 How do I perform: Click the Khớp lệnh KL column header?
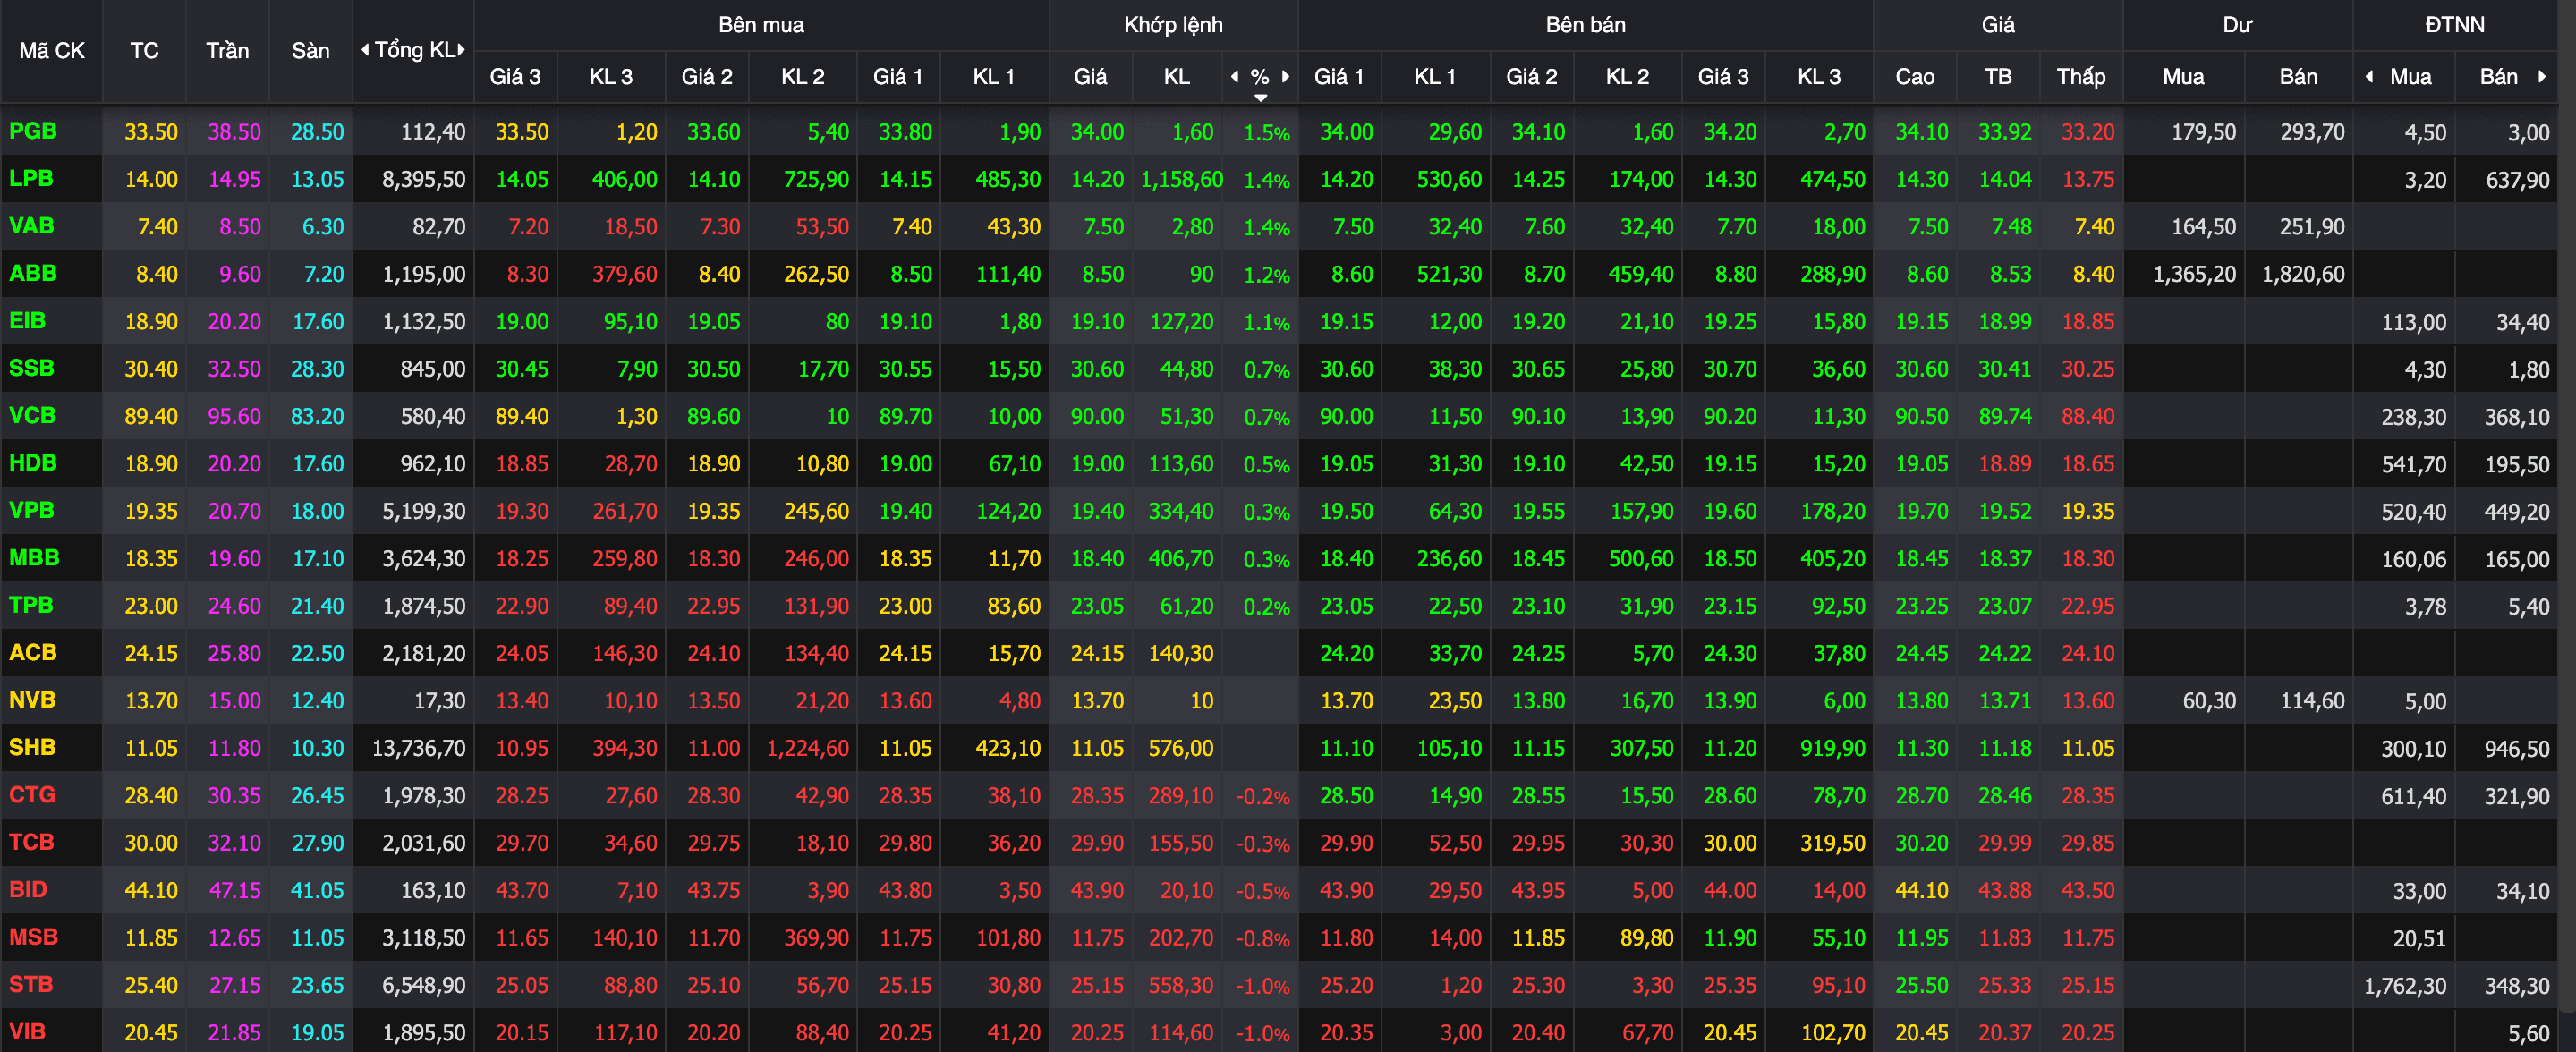point(1177,77)
